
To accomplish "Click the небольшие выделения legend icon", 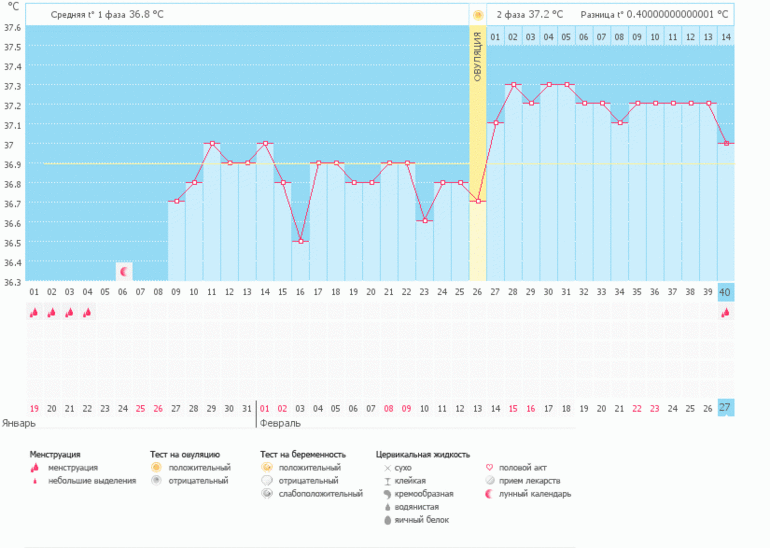I will [36, 481].
